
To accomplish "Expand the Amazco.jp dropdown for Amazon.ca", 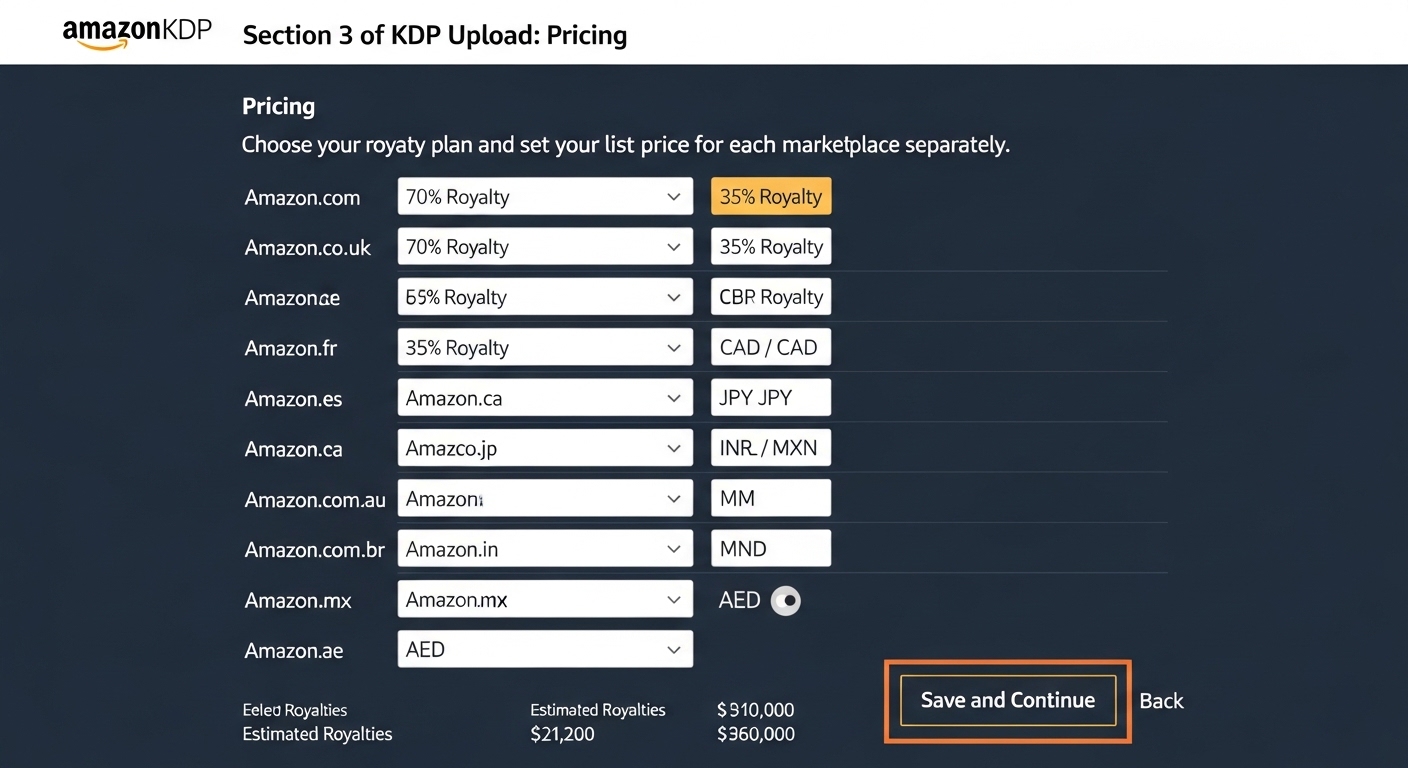I will [545, 447].
